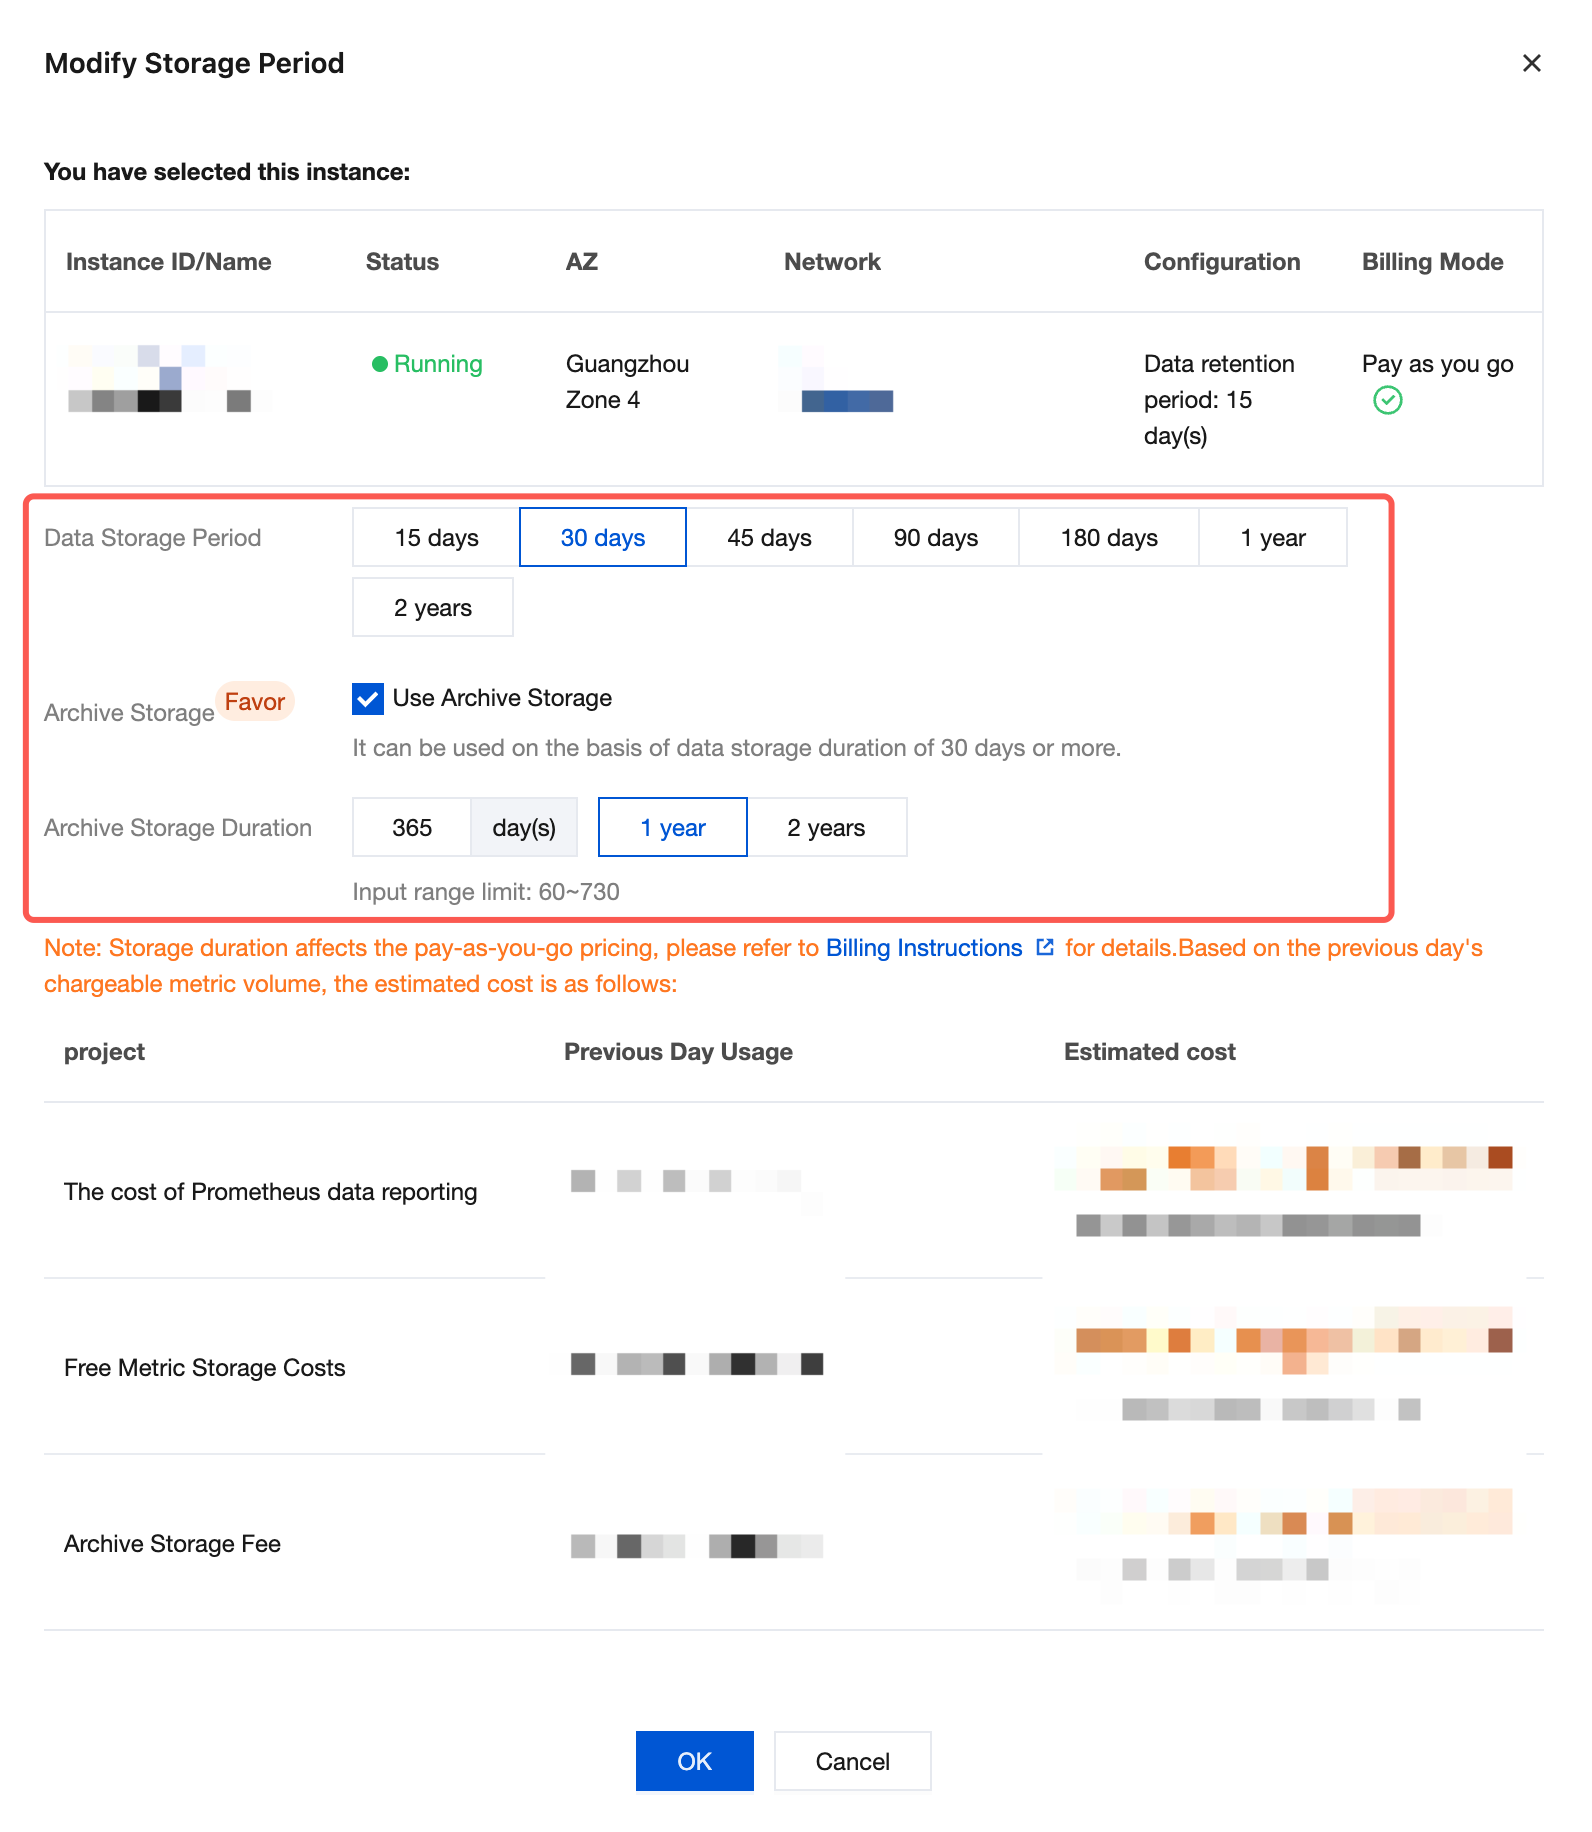
Task: Choose 90 days data storage period
Action: (936, 537)
